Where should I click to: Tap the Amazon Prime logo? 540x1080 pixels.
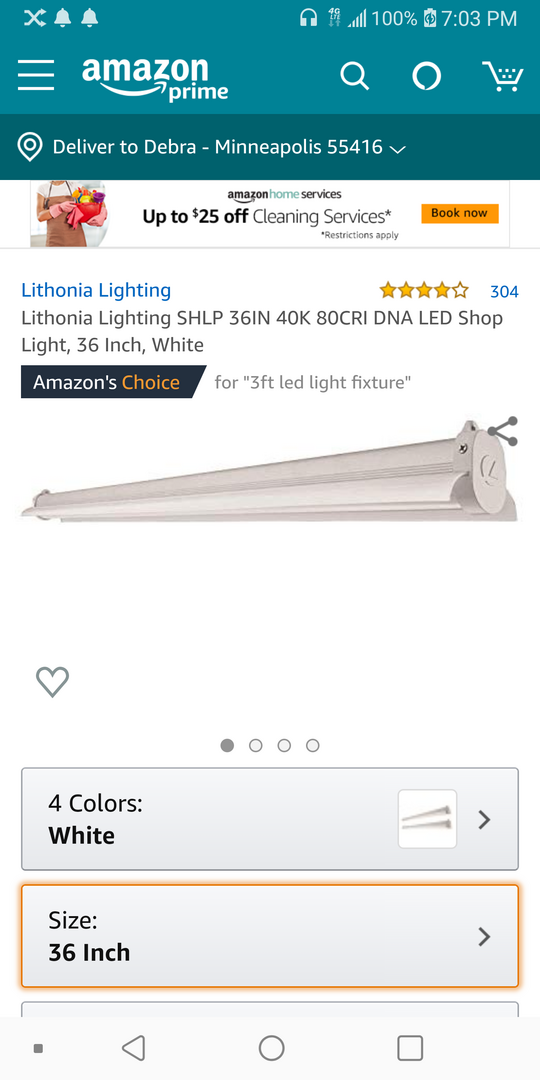pyautogui.click(x=155, y=79)
